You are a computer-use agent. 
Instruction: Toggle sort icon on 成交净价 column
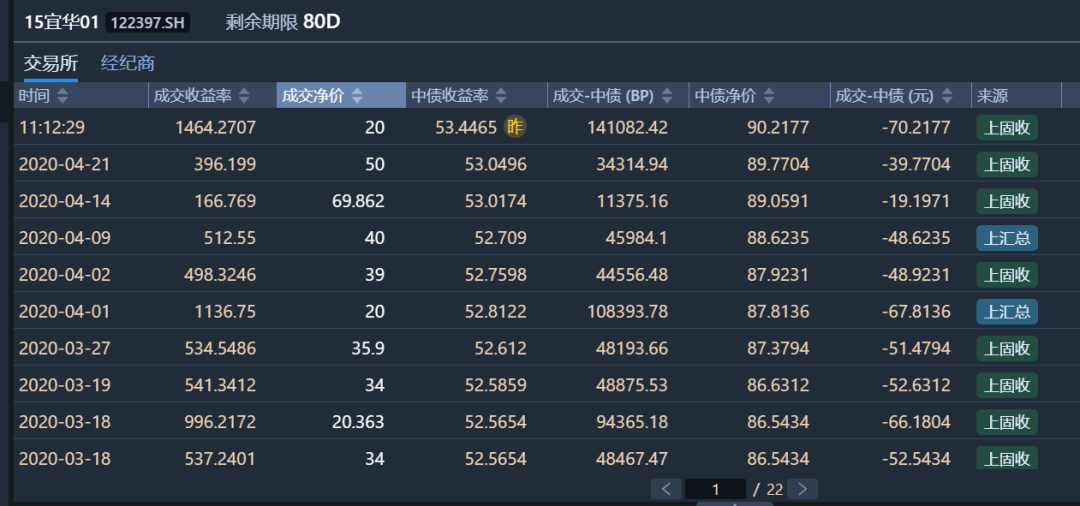point(357,96)
